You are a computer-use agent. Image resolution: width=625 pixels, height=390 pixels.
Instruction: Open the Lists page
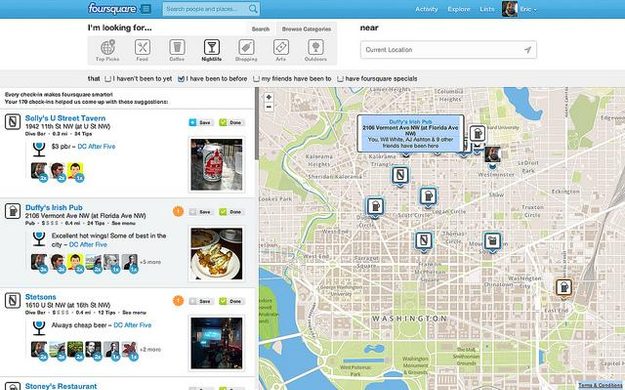pyautogui.click(x=487, y=9)
